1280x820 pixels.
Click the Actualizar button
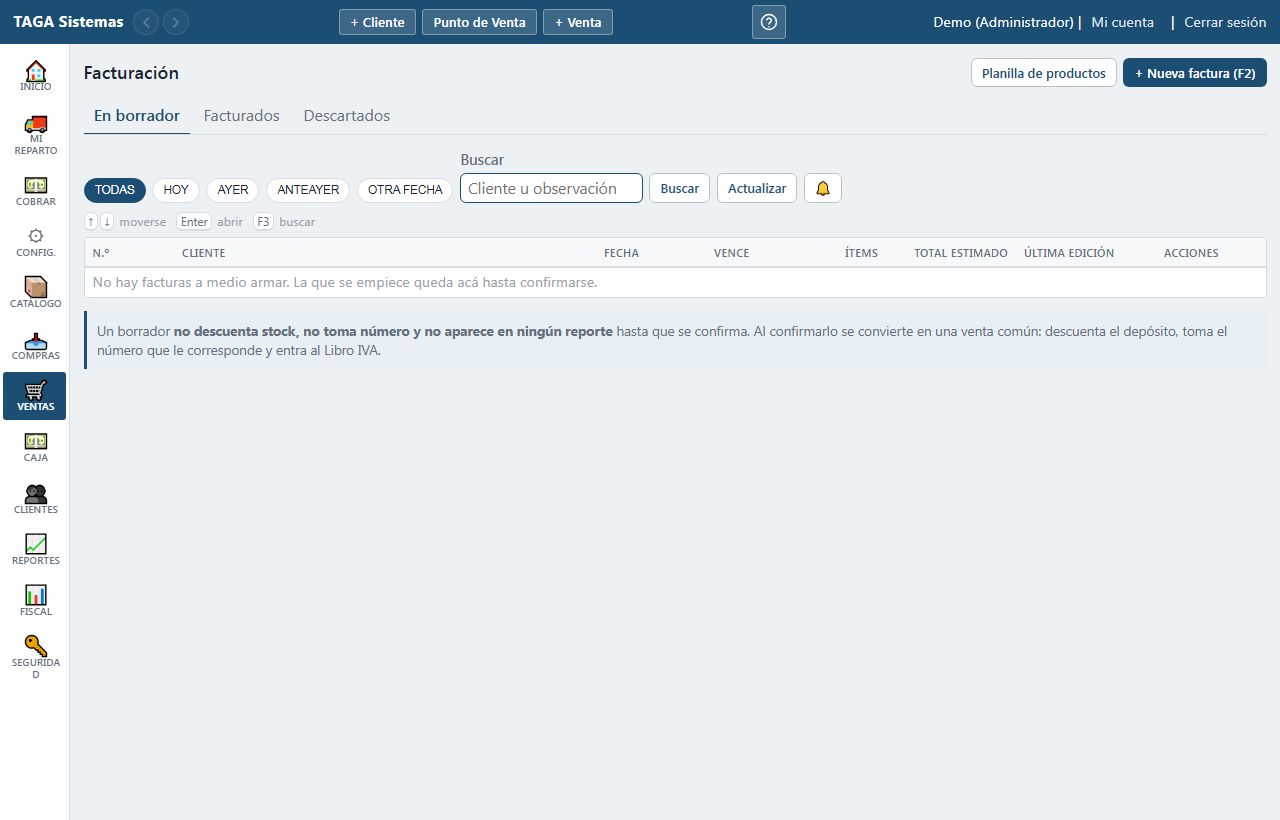pyautogui.click(x=757, y=188)
